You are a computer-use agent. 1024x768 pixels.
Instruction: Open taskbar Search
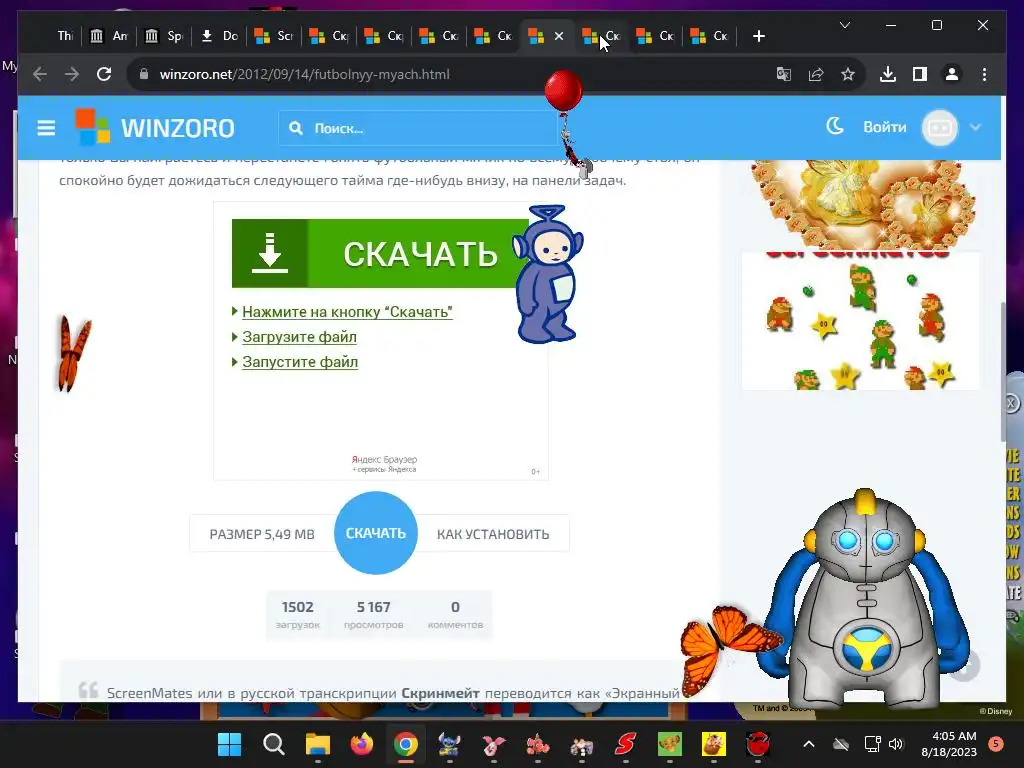click(274, 744)
